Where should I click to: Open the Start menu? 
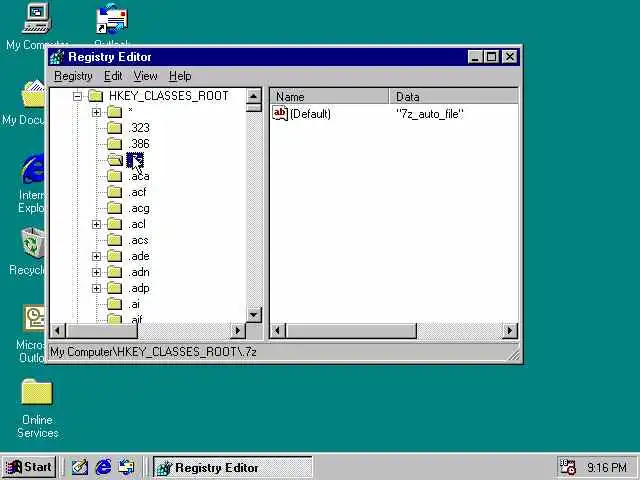[x=29, y=467]
